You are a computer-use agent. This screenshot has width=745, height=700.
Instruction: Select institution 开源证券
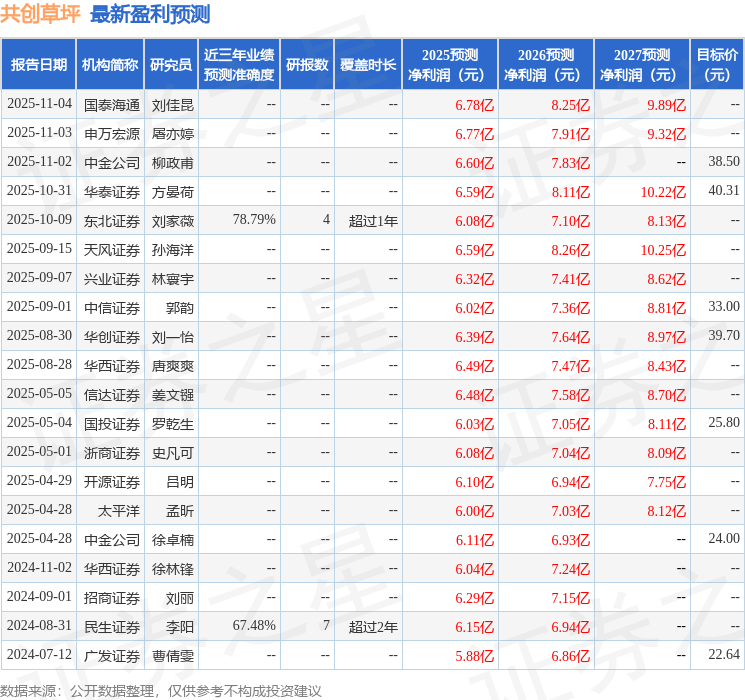click(112, 482)
